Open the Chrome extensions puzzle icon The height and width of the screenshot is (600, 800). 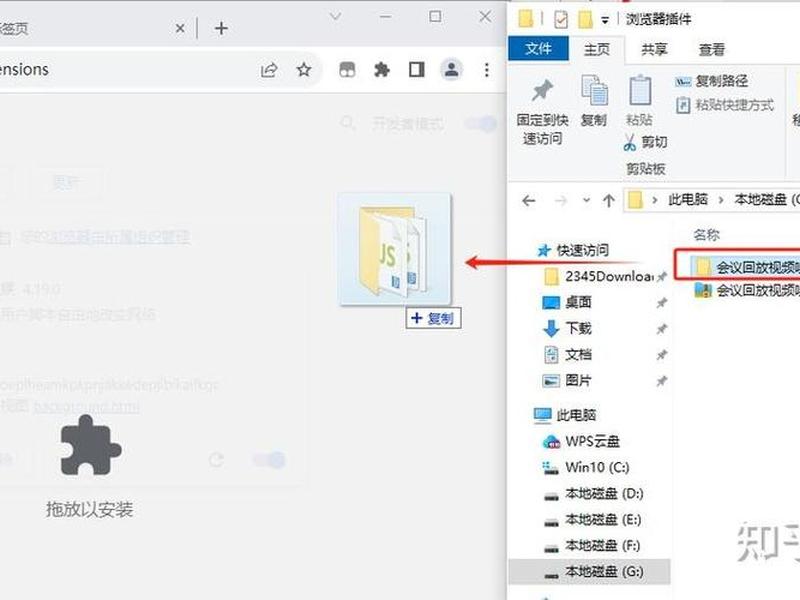[382, 69]
